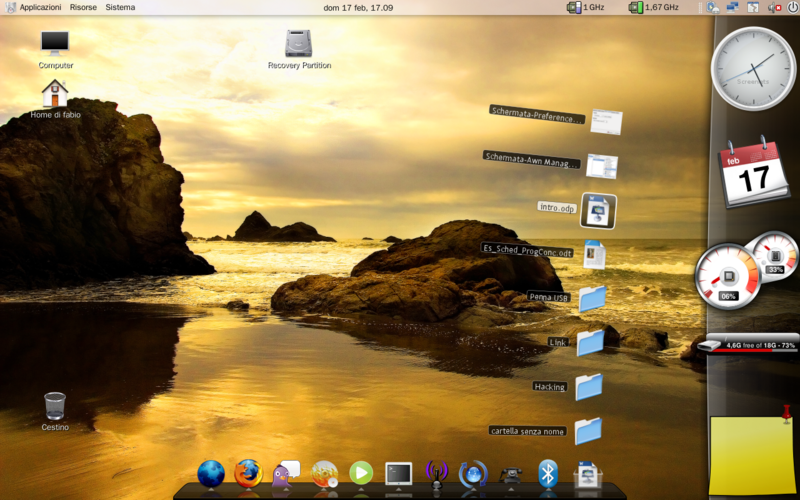Open the black telephone dock icon
Viewport: 800px width, 500px height.
[x=512, y=474]
